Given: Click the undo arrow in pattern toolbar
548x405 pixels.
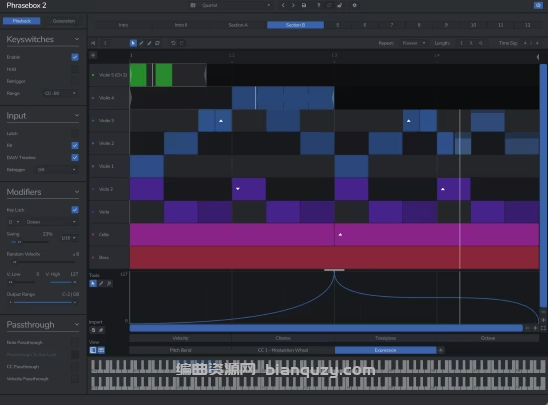Looking at the screenshot, I should coord(173,43).
